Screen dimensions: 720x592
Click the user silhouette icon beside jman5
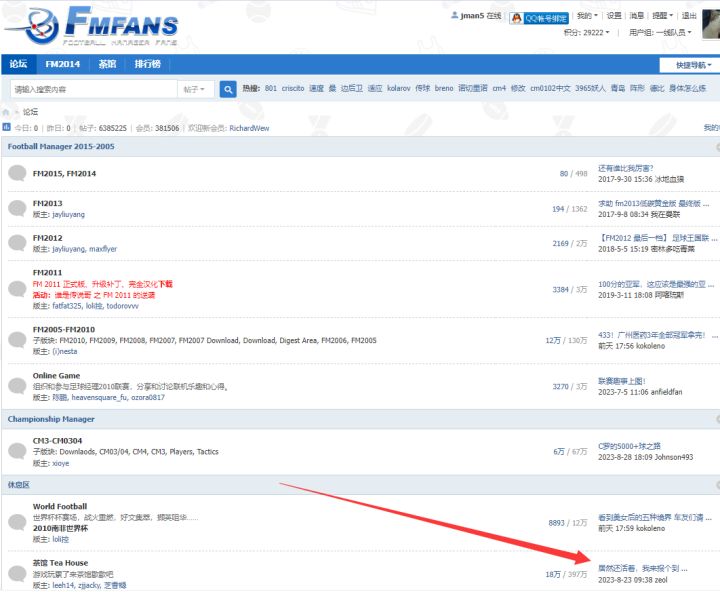click(454, 16)
